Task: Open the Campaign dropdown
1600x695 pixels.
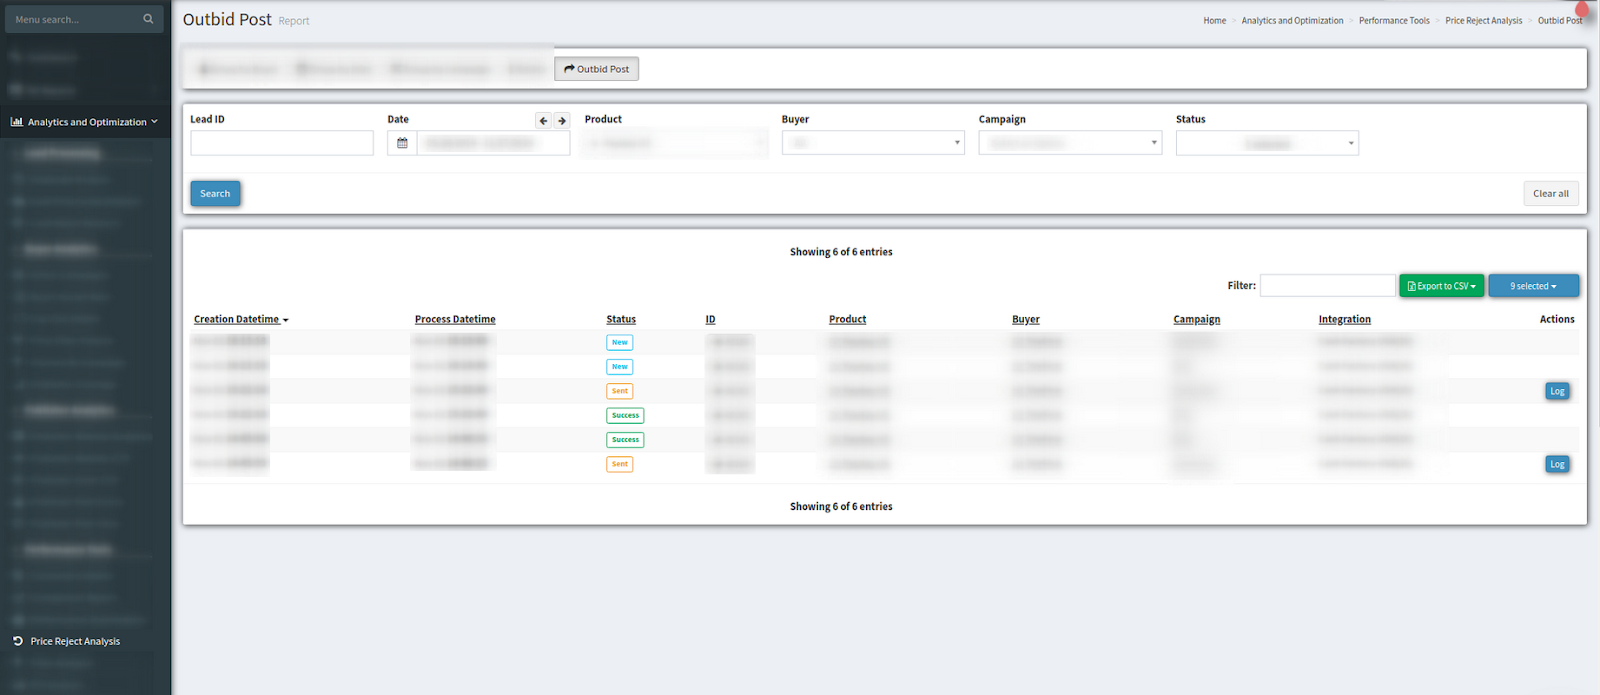Action: click(x=1069, y=143)
